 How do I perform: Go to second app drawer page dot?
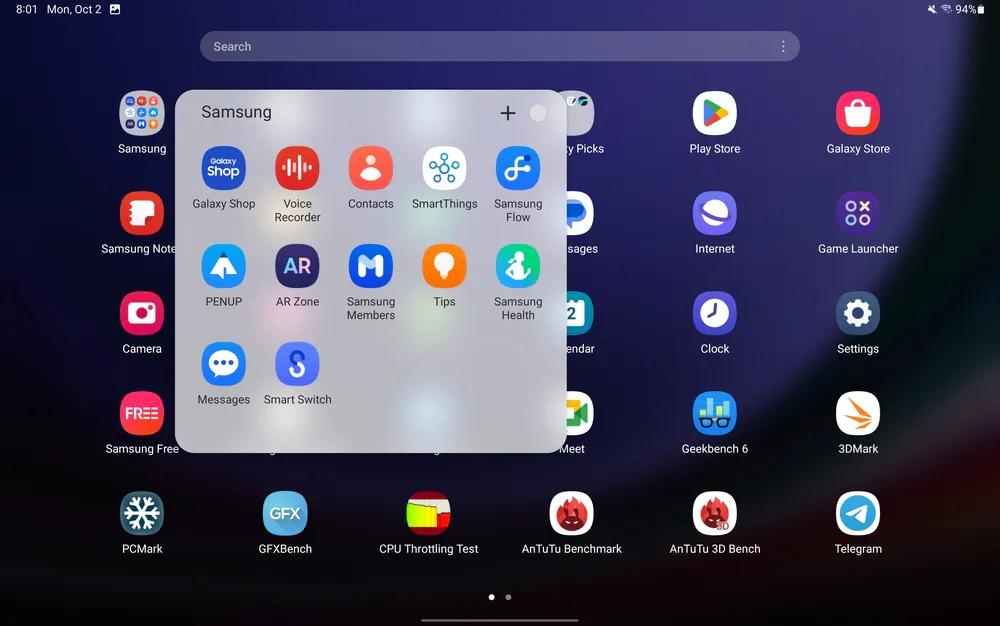pos(508,597)
